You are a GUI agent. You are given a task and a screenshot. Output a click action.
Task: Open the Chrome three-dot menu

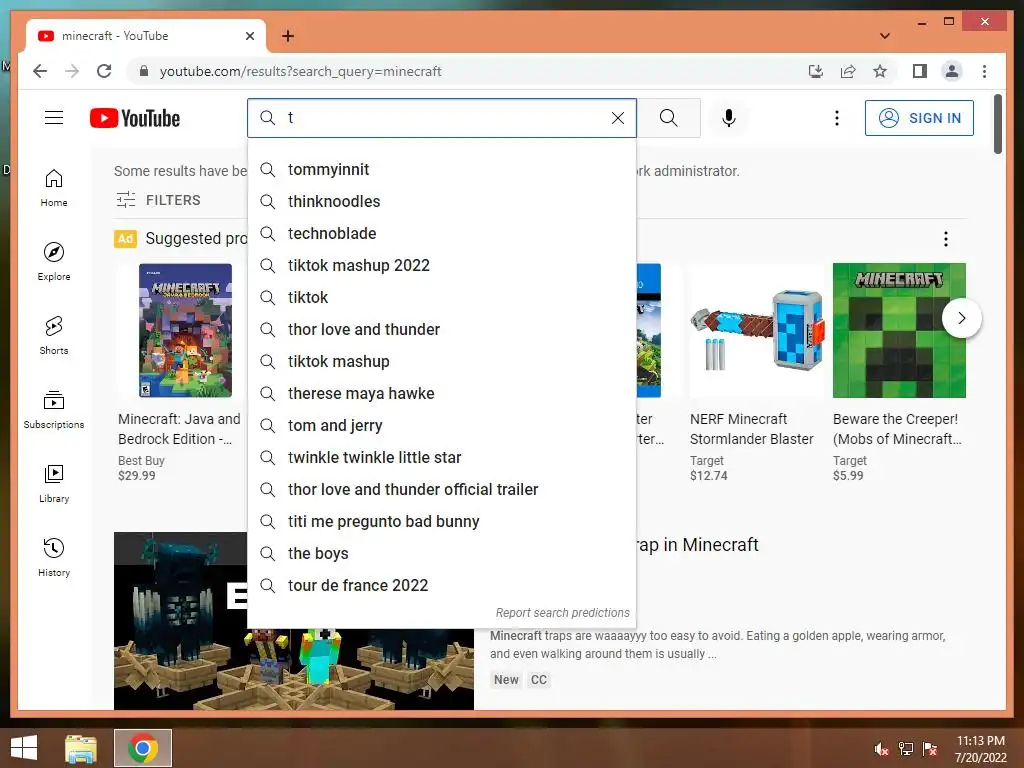click(x=984, y=71)
